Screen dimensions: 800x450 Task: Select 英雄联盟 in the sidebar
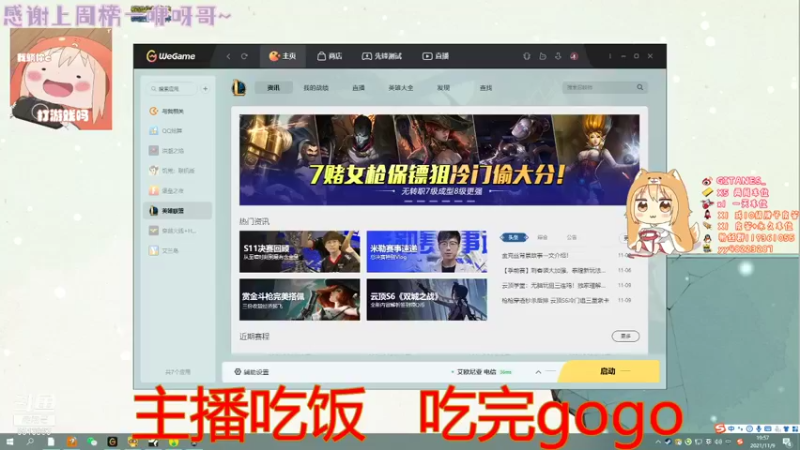point(177,210)
